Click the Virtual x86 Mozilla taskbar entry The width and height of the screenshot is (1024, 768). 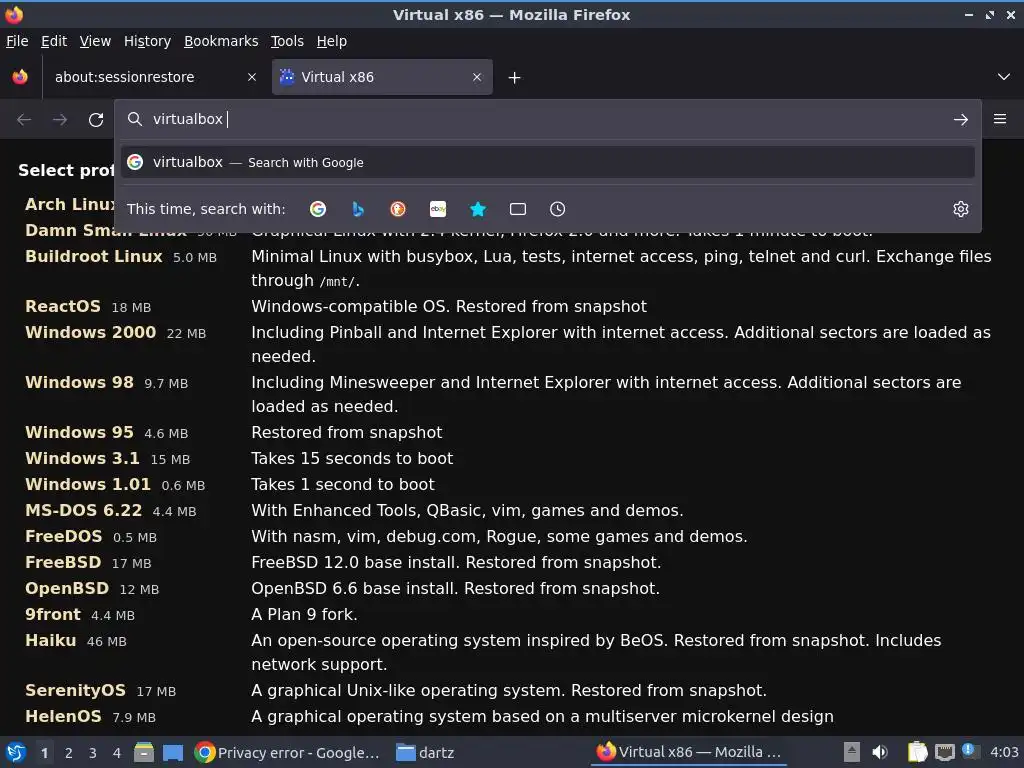[690, 752]
